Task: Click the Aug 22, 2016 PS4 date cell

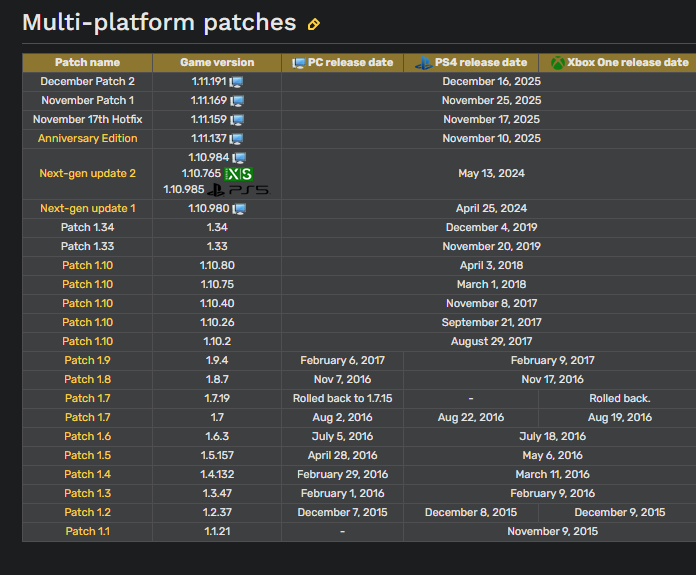Action: coord(471,418)
